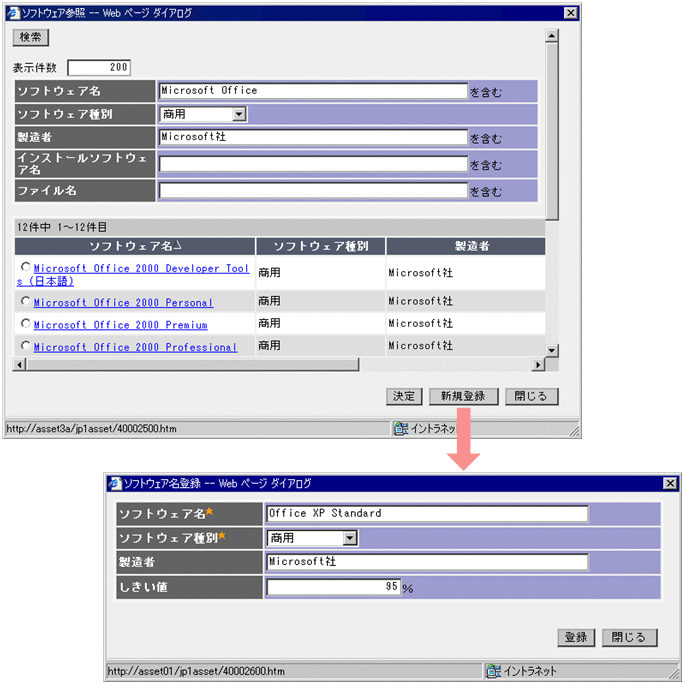
Task: Focus ソフトウェア名 field with Office XP Standard
Action: [427, 514]
